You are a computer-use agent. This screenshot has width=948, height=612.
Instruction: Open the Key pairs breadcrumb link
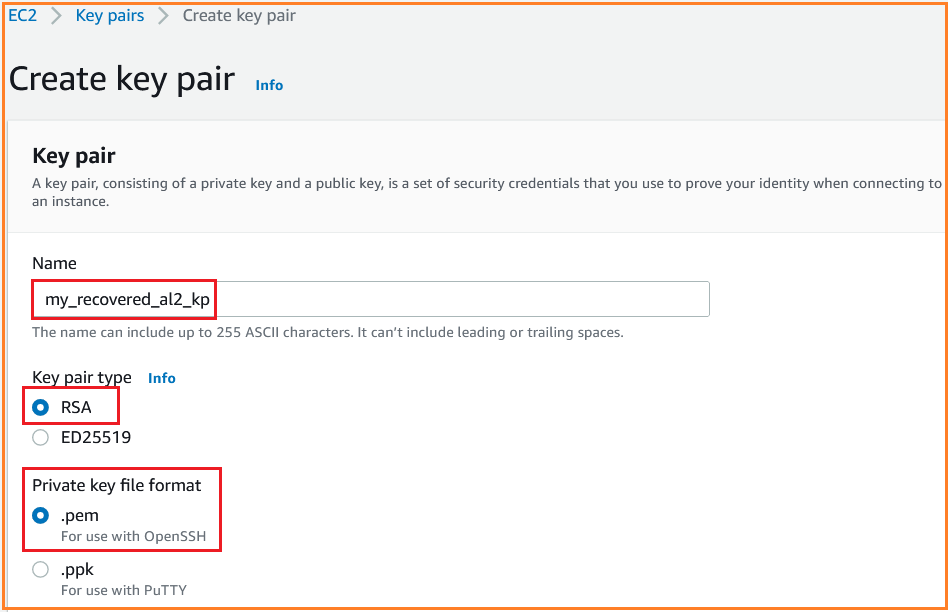[110, 15]
